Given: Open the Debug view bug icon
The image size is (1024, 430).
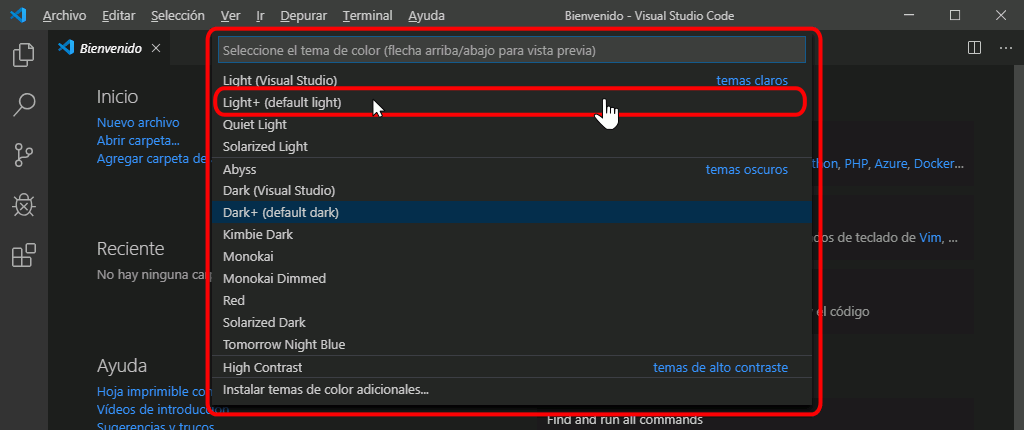Looking at the screenshot, I should (x=24, y=205).
